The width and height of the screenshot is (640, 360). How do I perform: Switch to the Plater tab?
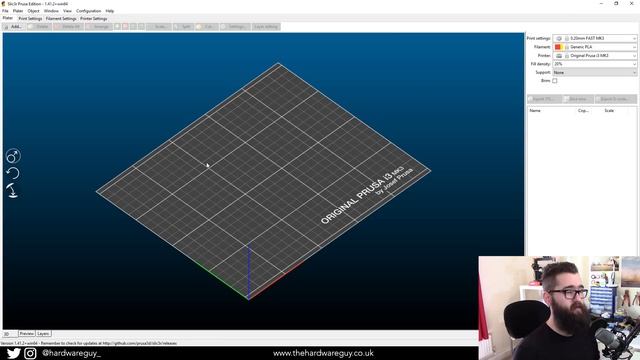pos(8,18)
